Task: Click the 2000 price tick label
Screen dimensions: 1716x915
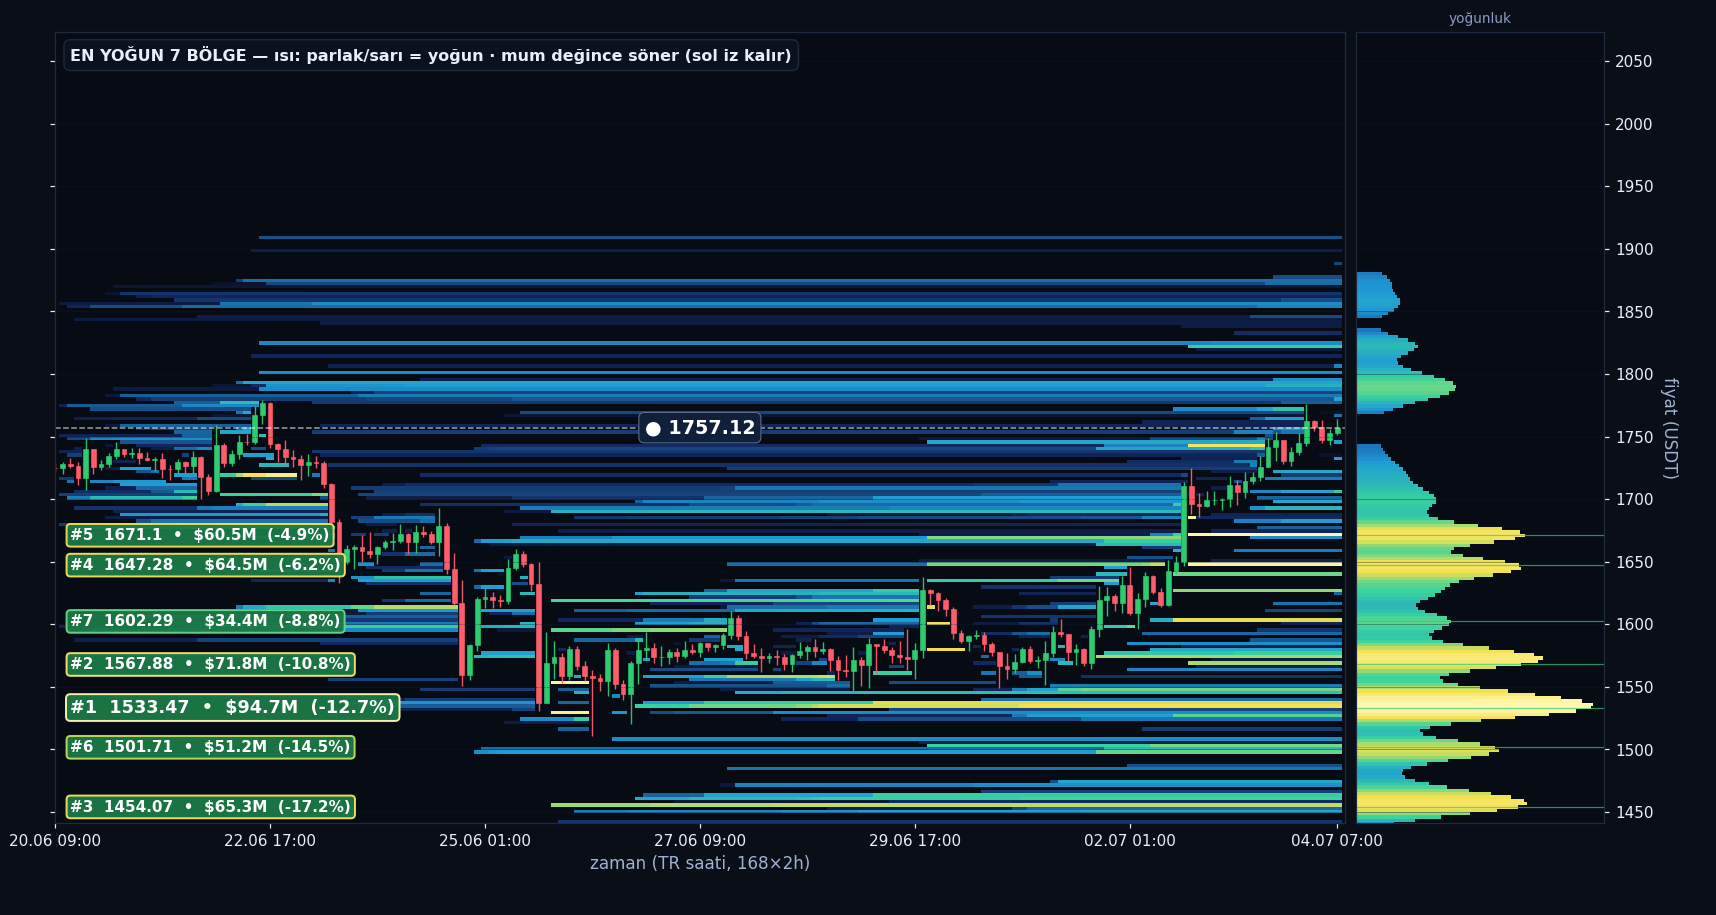Action: pyautogui.click(x=1633, y=124)
